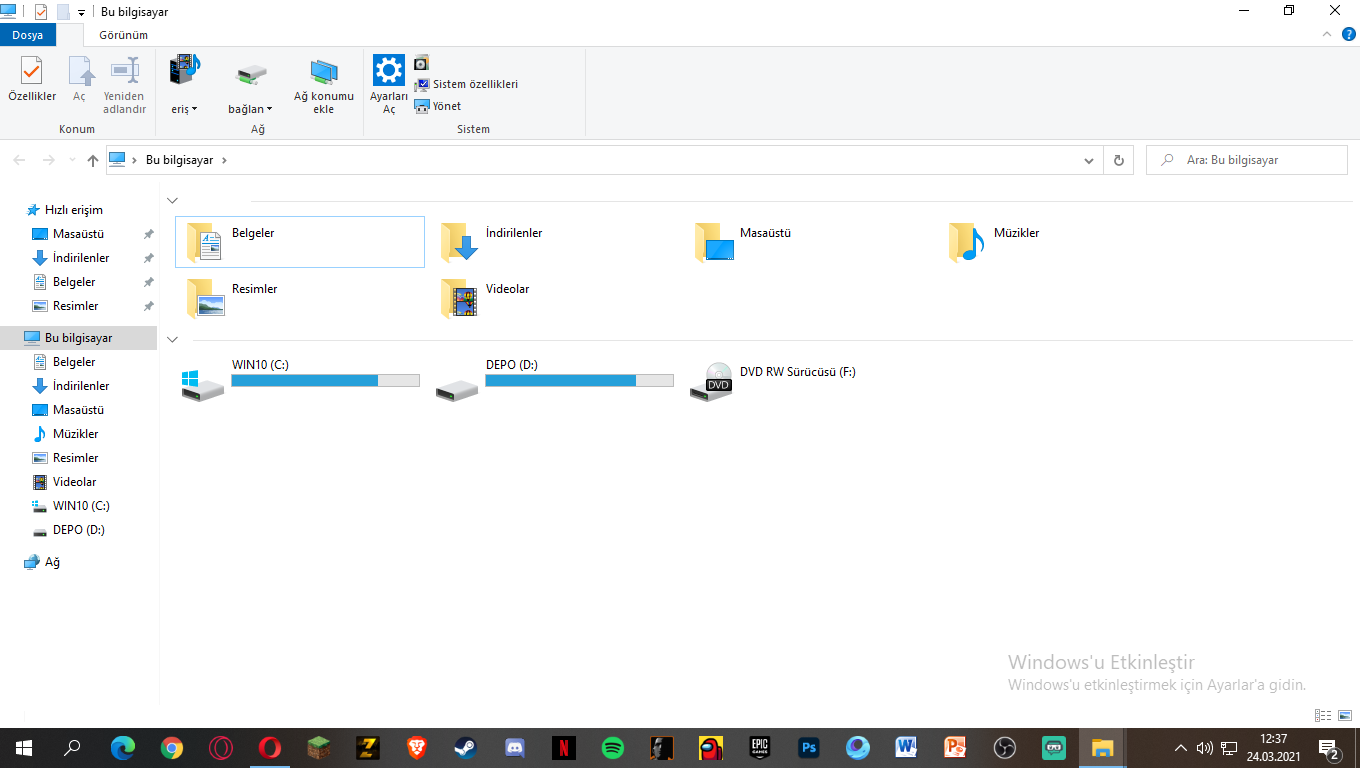
Task: Open the address bar history dropdown
Action: point(1089,160)
